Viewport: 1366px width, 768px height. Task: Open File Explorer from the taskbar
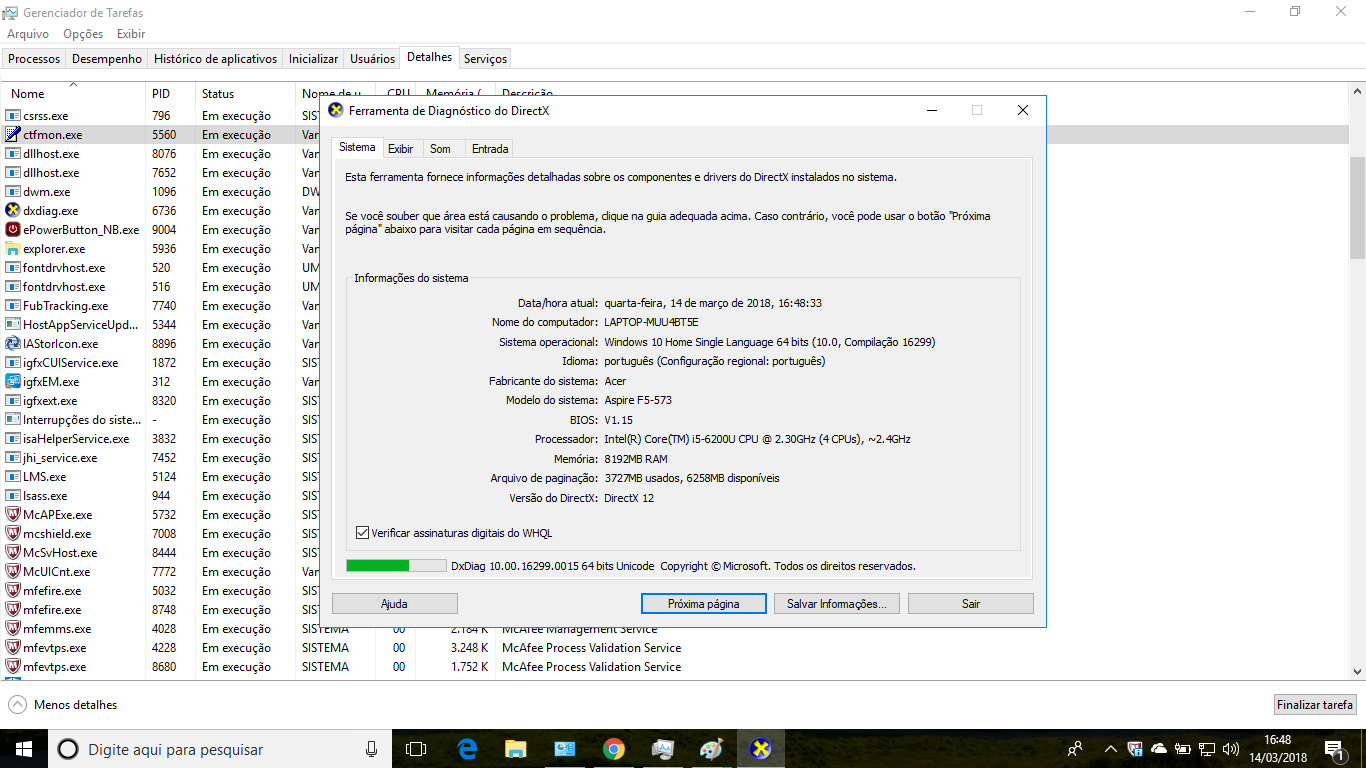coord(515,748)
